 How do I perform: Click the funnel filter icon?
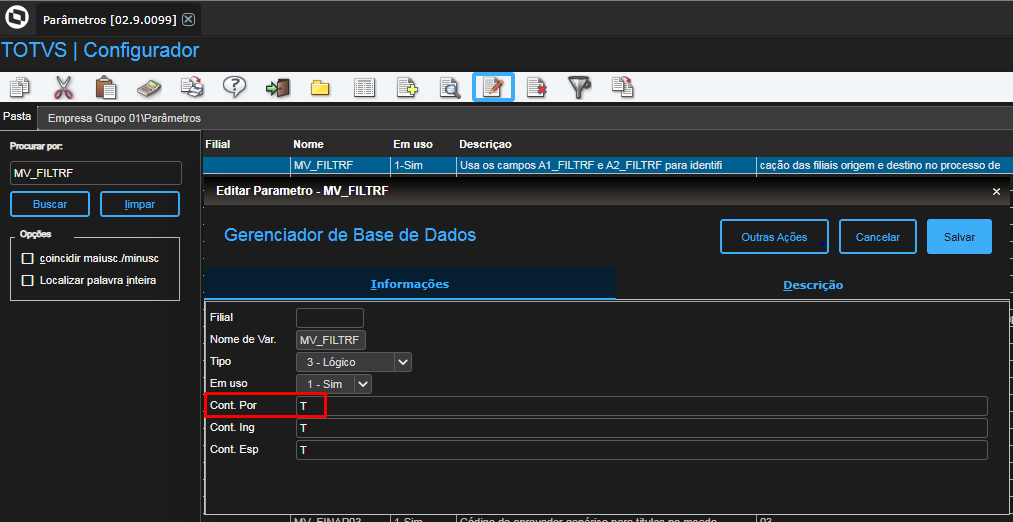pyautogui.click(x=580, y=87)
